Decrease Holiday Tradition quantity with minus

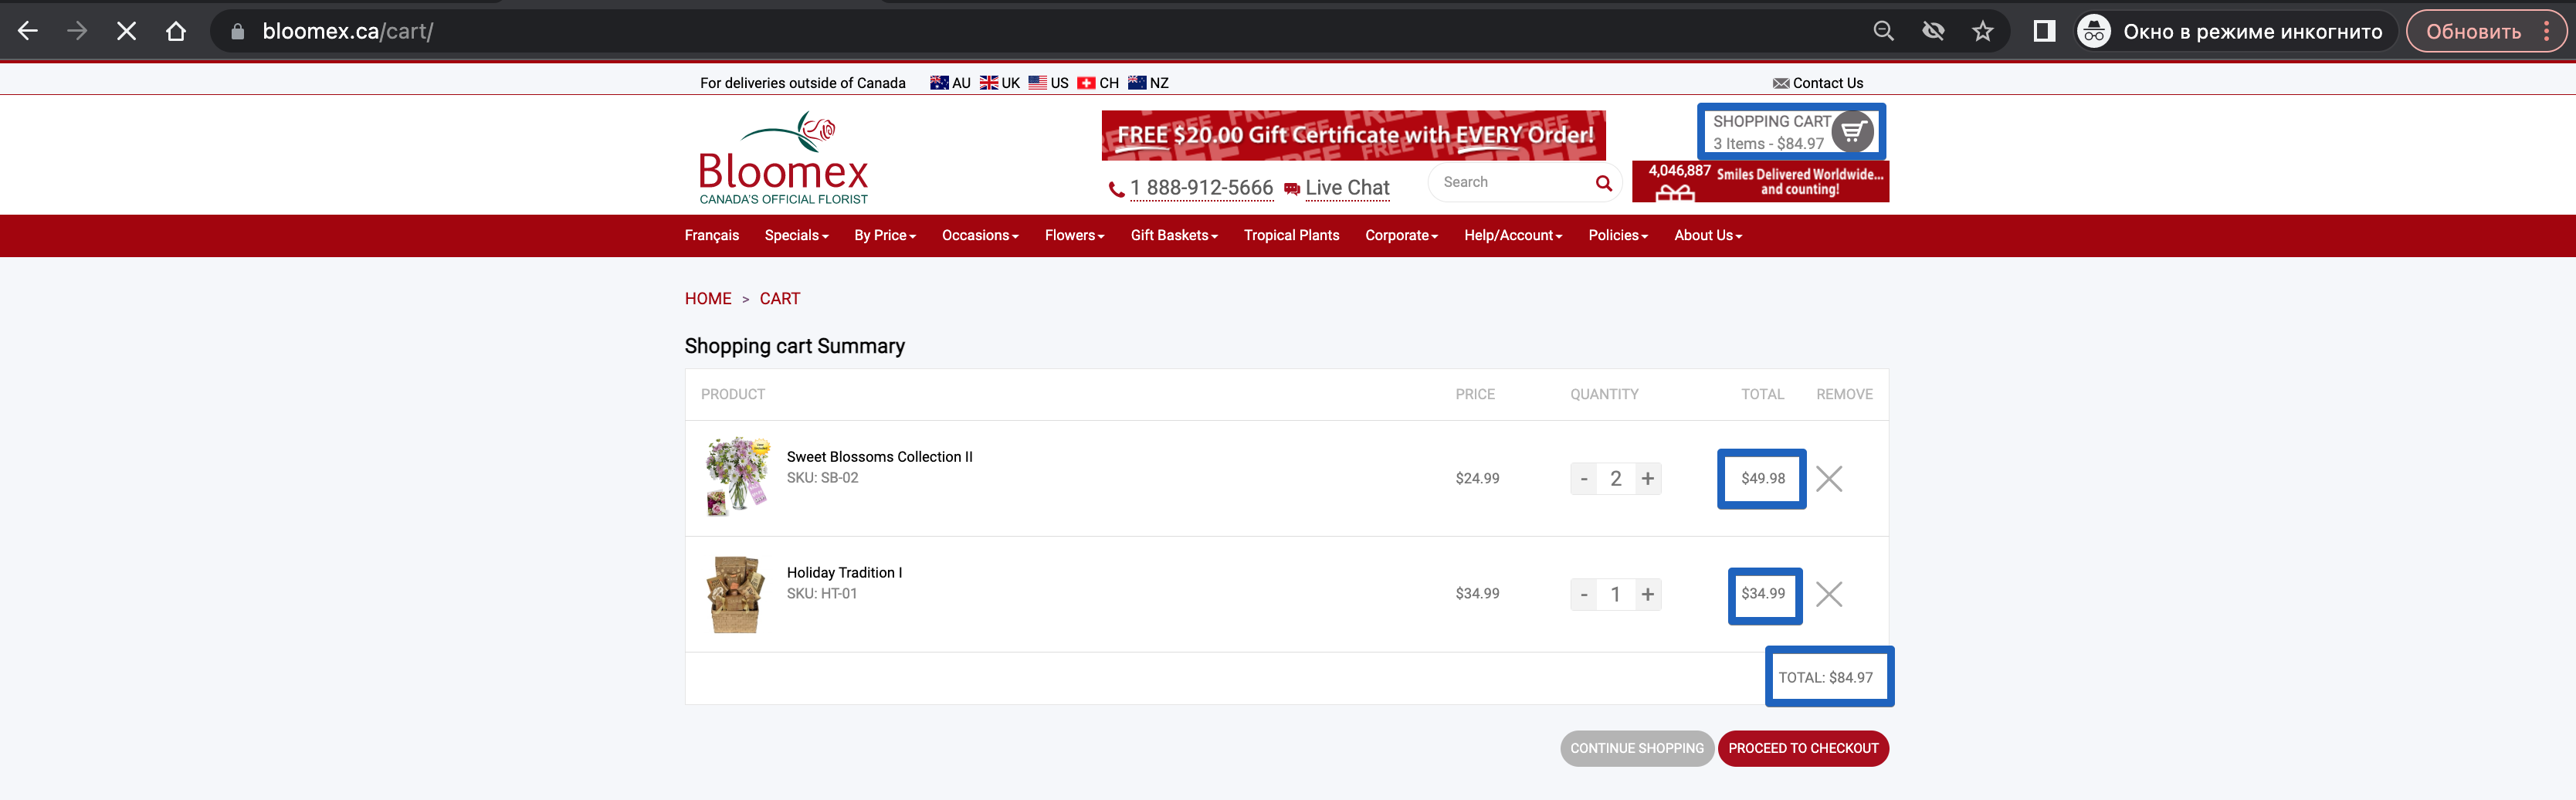[1583, 595]
